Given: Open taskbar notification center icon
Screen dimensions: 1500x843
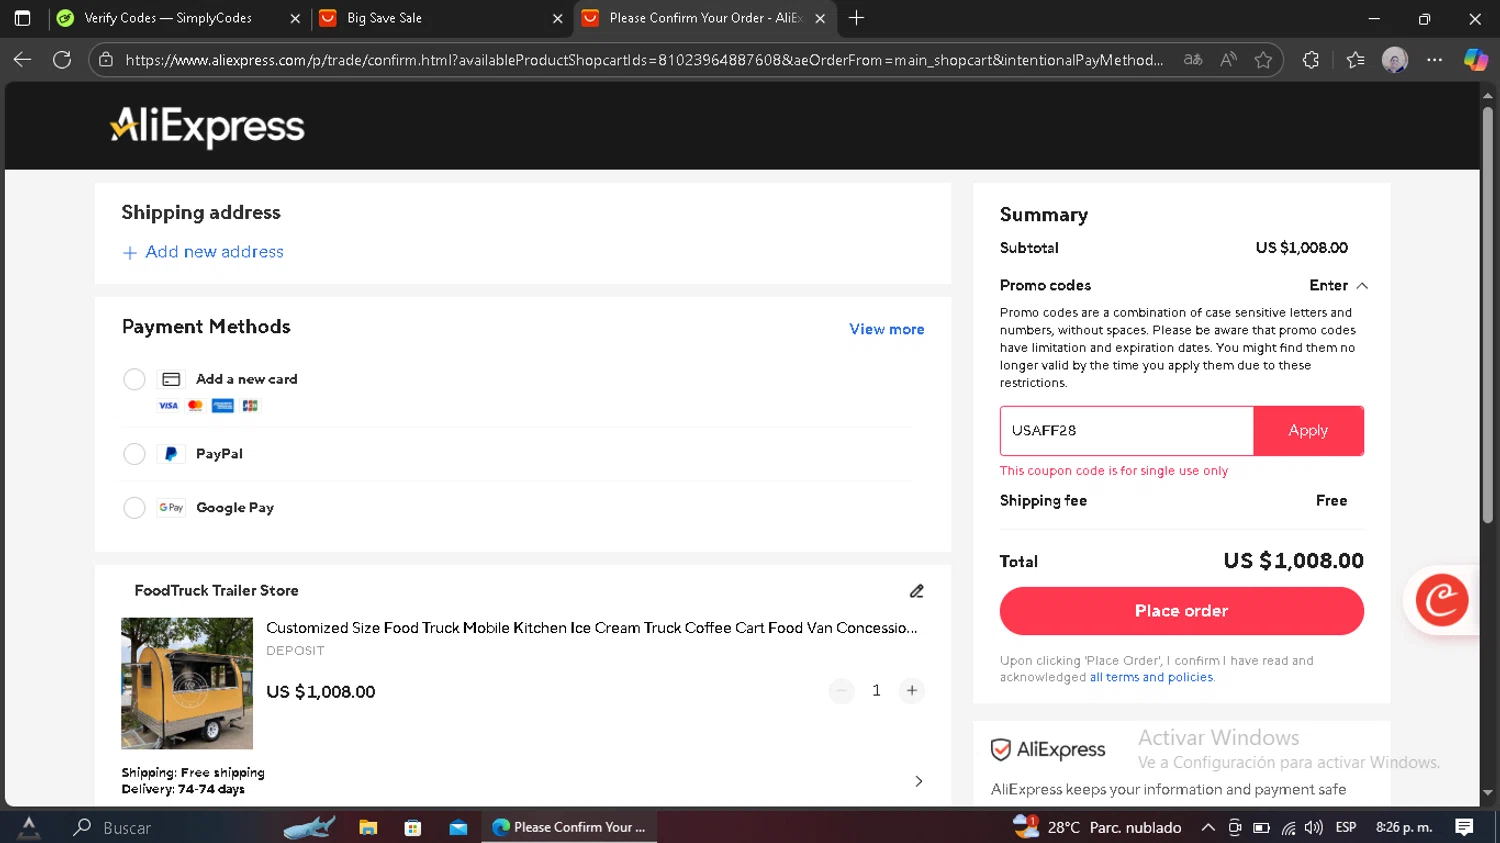Looking at the screenshot, I should tap(1464, 827).
